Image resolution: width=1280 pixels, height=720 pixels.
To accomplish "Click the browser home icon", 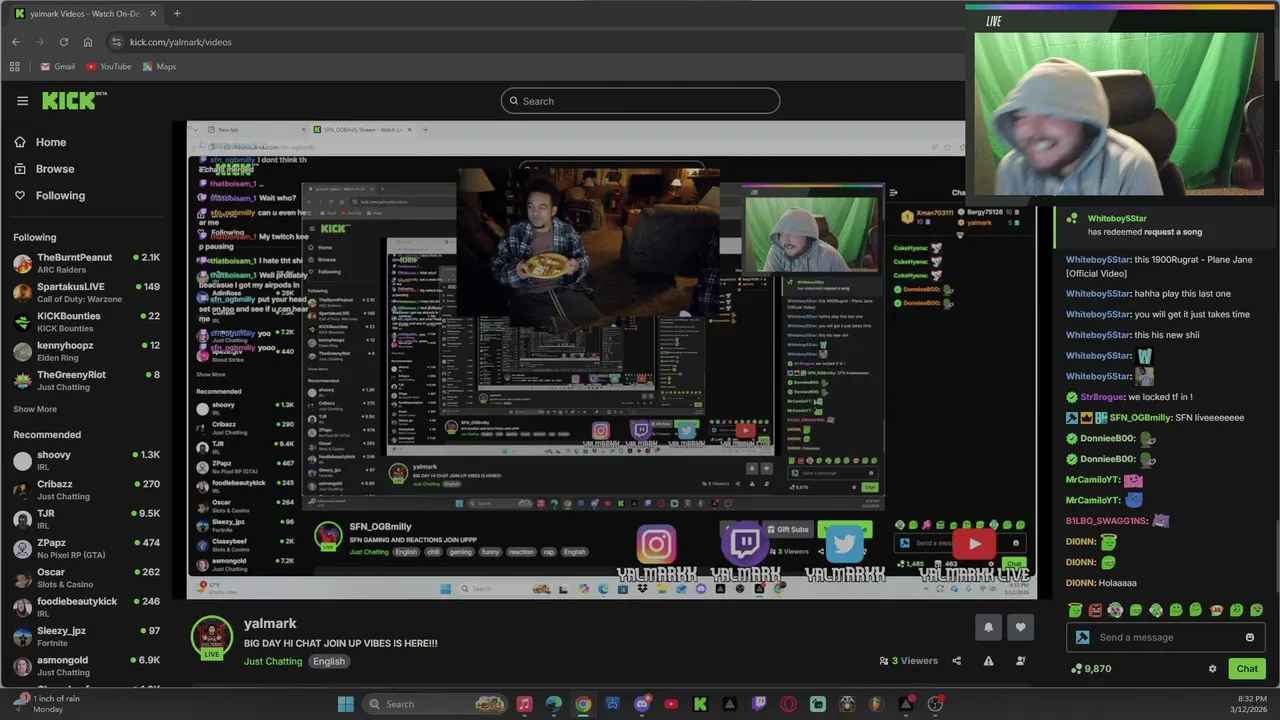I will click(88, 42).
